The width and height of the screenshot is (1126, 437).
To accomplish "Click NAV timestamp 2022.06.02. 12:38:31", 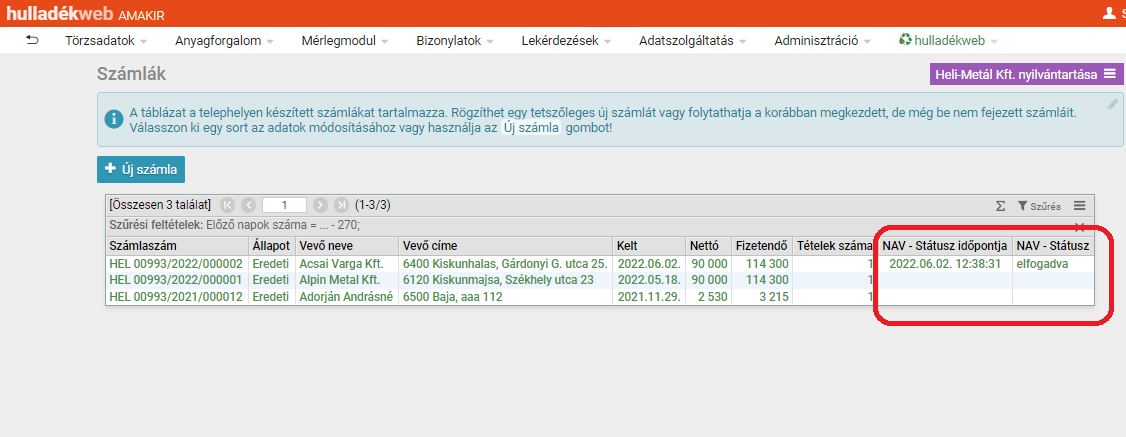I will [x=945, y=263].
